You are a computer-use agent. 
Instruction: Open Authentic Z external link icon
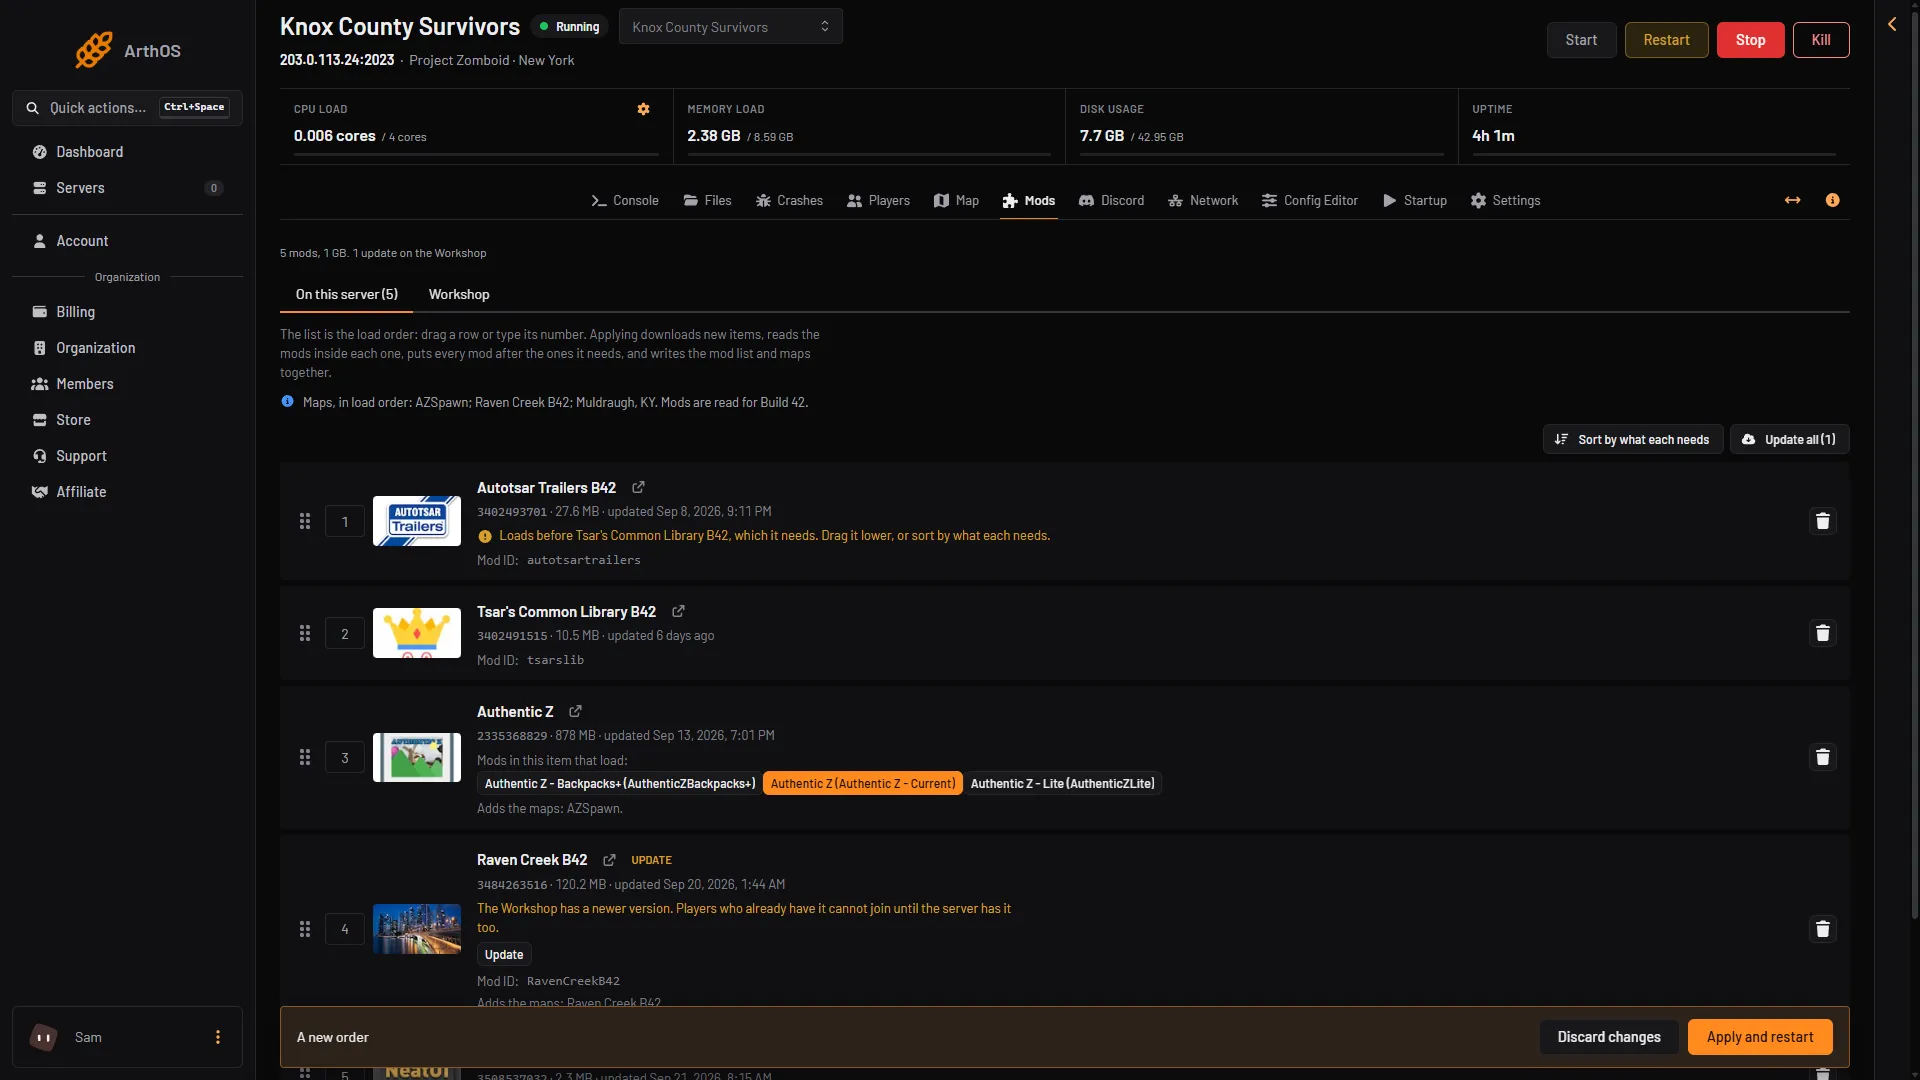tap(575, 712)
